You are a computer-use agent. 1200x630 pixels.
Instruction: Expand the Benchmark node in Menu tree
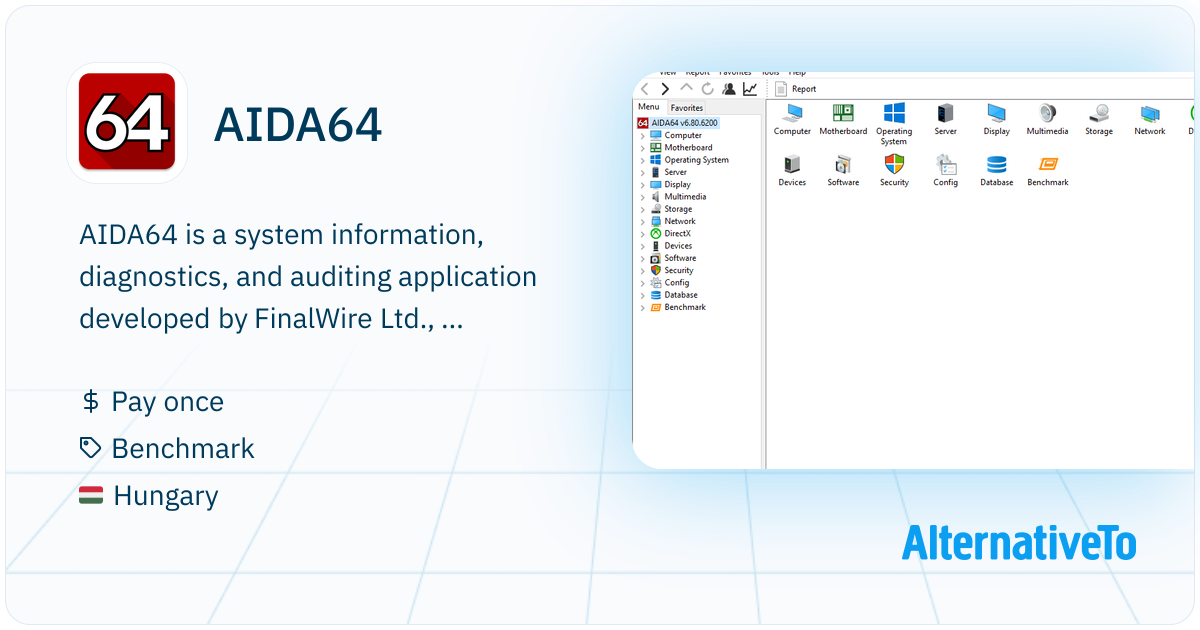(x=643, y=307)
